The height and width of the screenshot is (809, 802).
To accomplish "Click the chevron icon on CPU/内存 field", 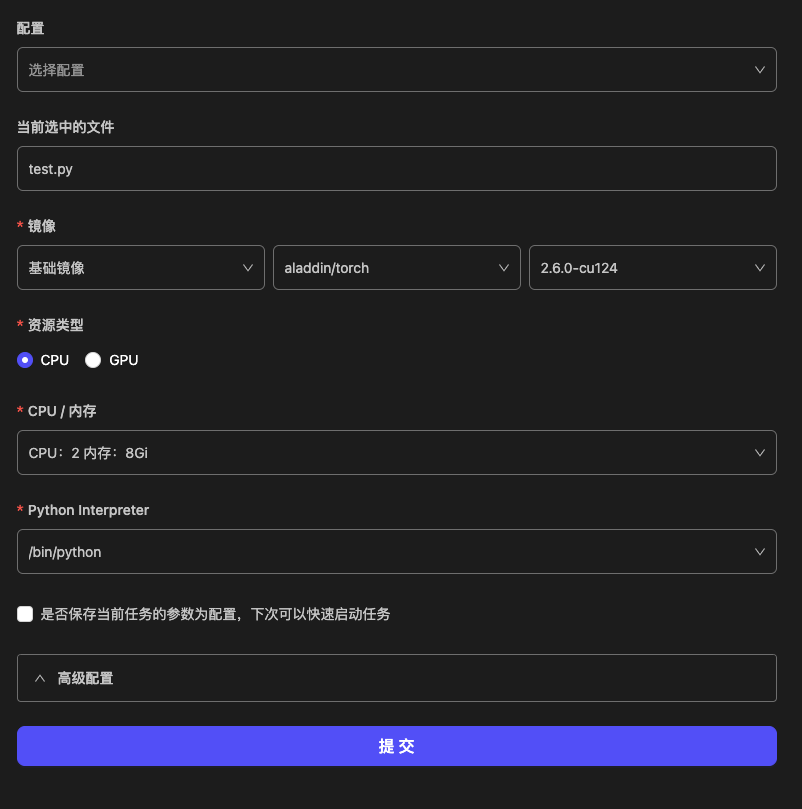I will coord(761,452).
